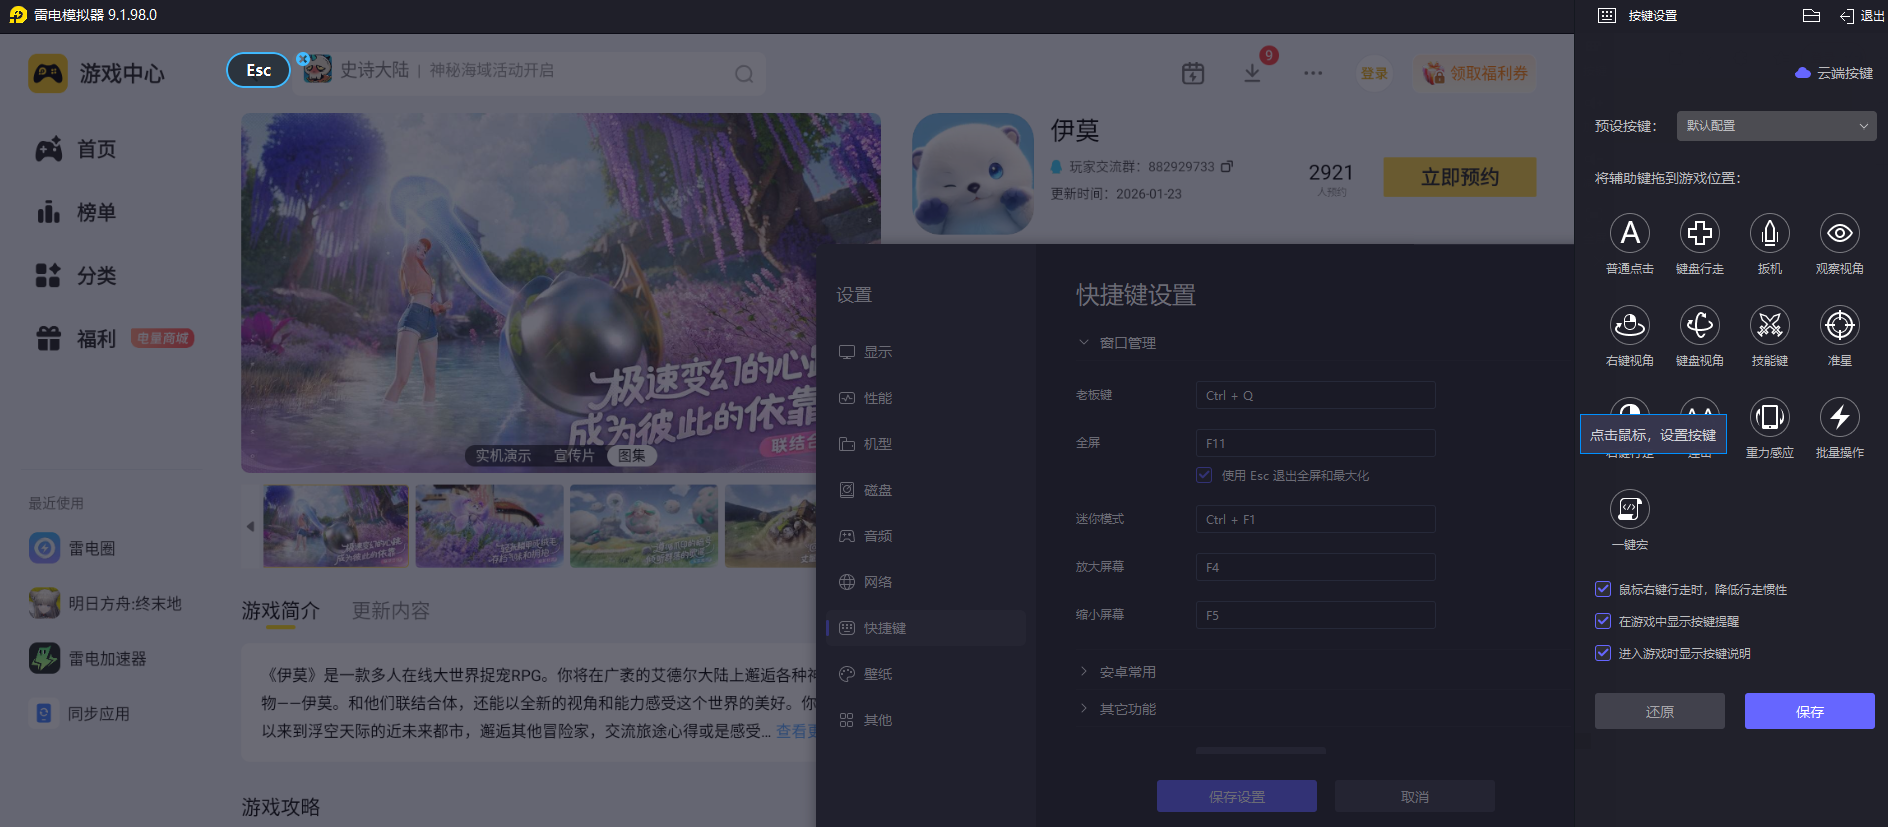
Task: Open 福利 benefits page
Action: 76,339
